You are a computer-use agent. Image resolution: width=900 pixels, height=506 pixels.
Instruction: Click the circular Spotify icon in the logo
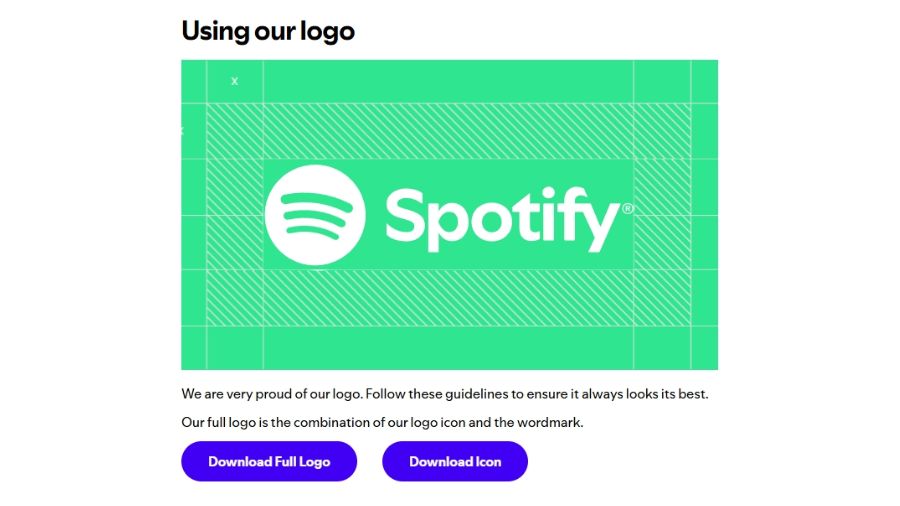tap(315, 215)
